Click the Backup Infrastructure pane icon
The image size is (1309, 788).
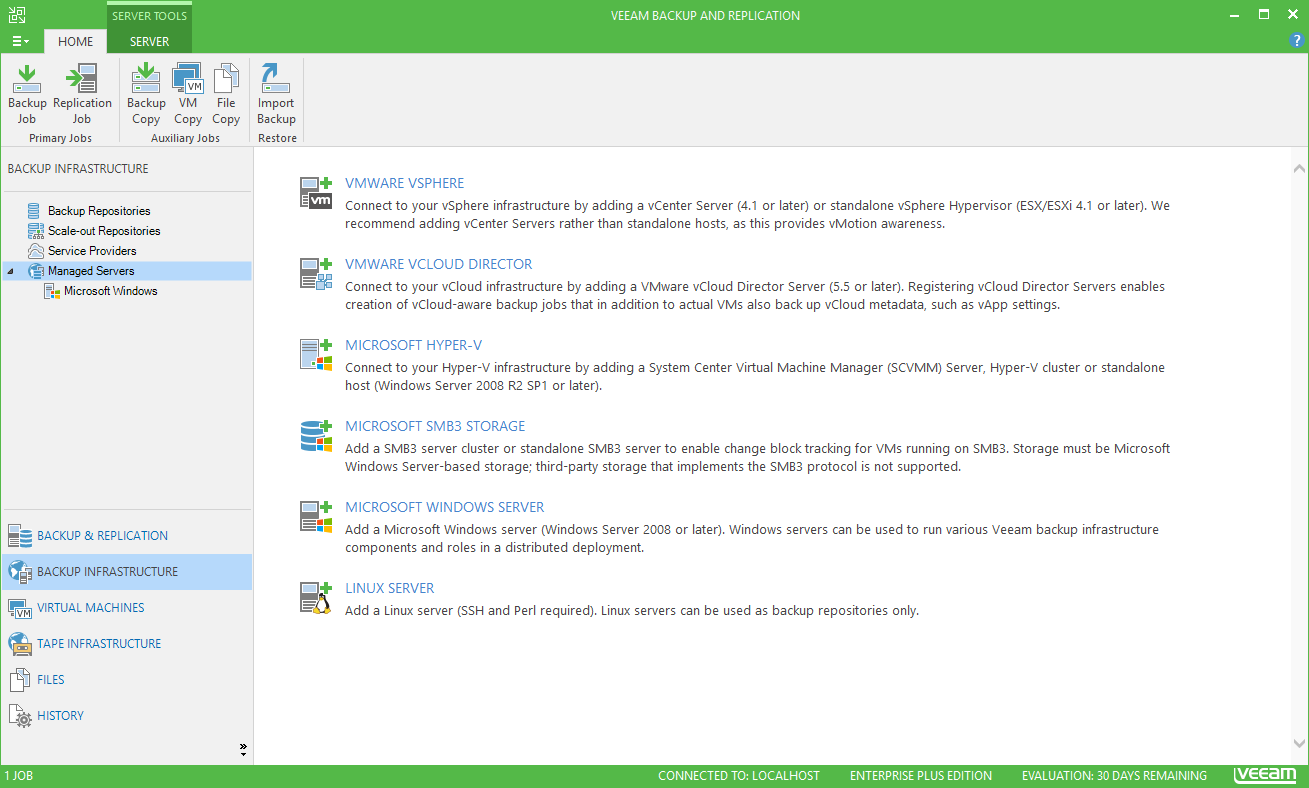20,572
